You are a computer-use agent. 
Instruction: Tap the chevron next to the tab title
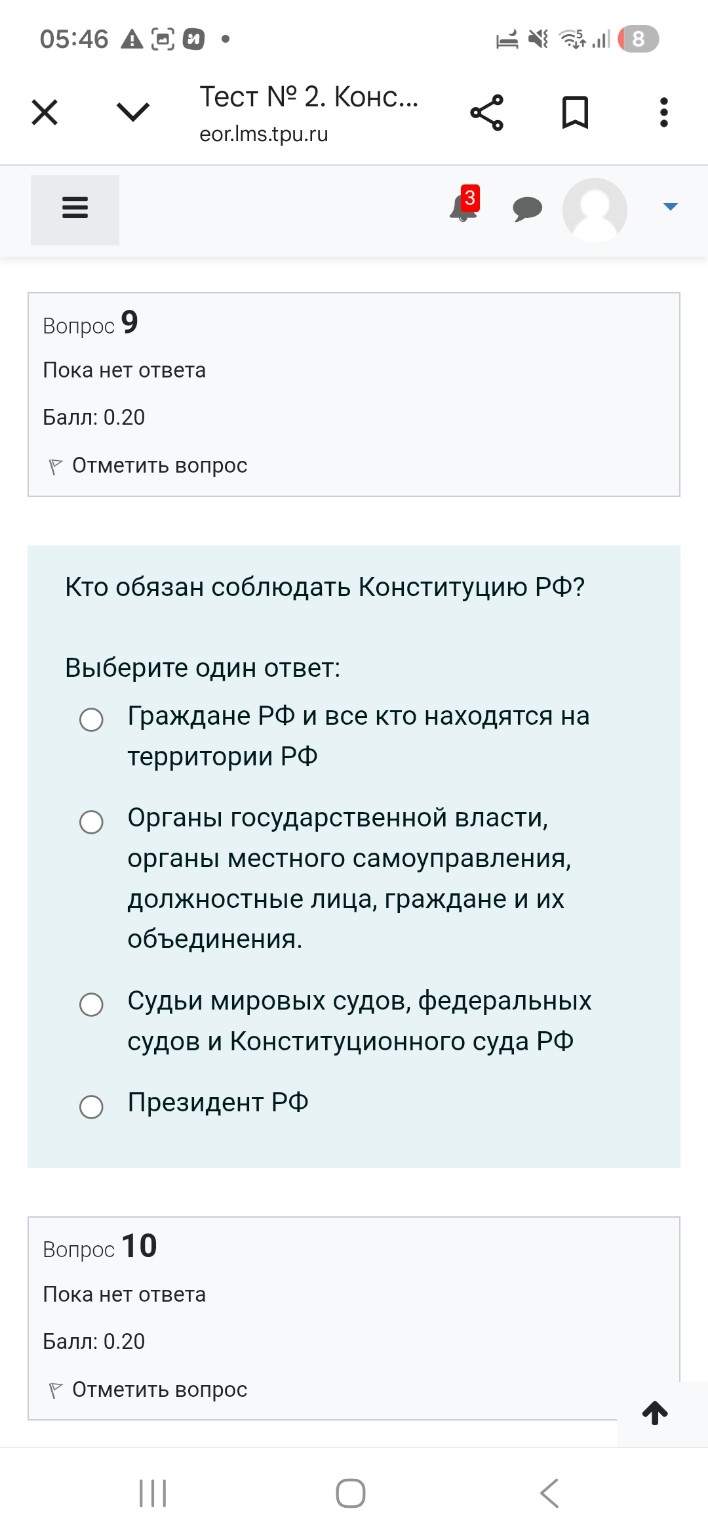[x=131, y=112]
